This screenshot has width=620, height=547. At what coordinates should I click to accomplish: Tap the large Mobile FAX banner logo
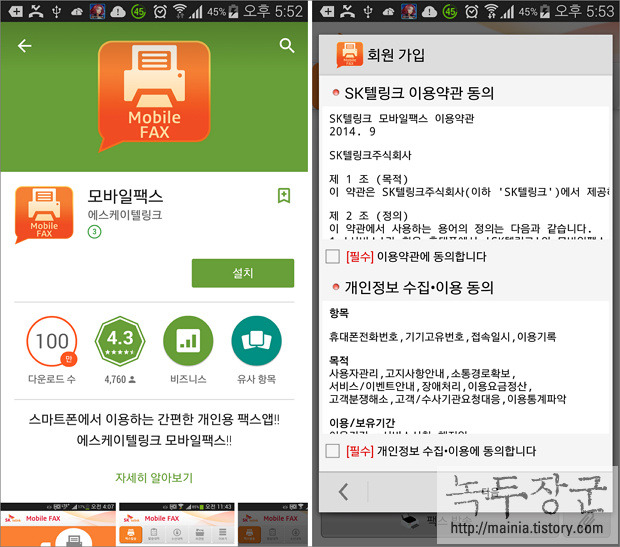[x=154, y=95]
